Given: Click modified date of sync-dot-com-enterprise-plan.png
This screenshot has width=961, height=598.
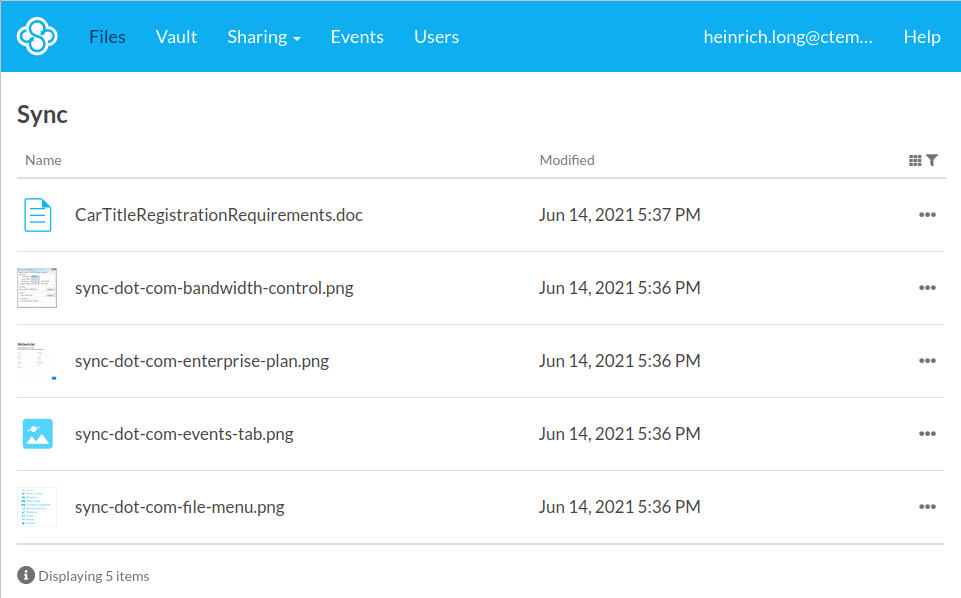Looking at the screenshot, I should [620, 361].
